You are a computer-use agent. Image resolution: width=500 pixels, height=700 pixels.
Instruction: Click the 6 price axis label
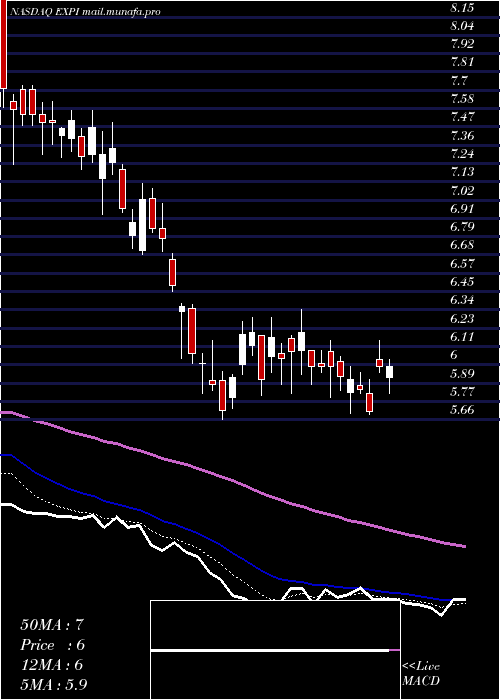pyautogui.click(x=454, y=355)
